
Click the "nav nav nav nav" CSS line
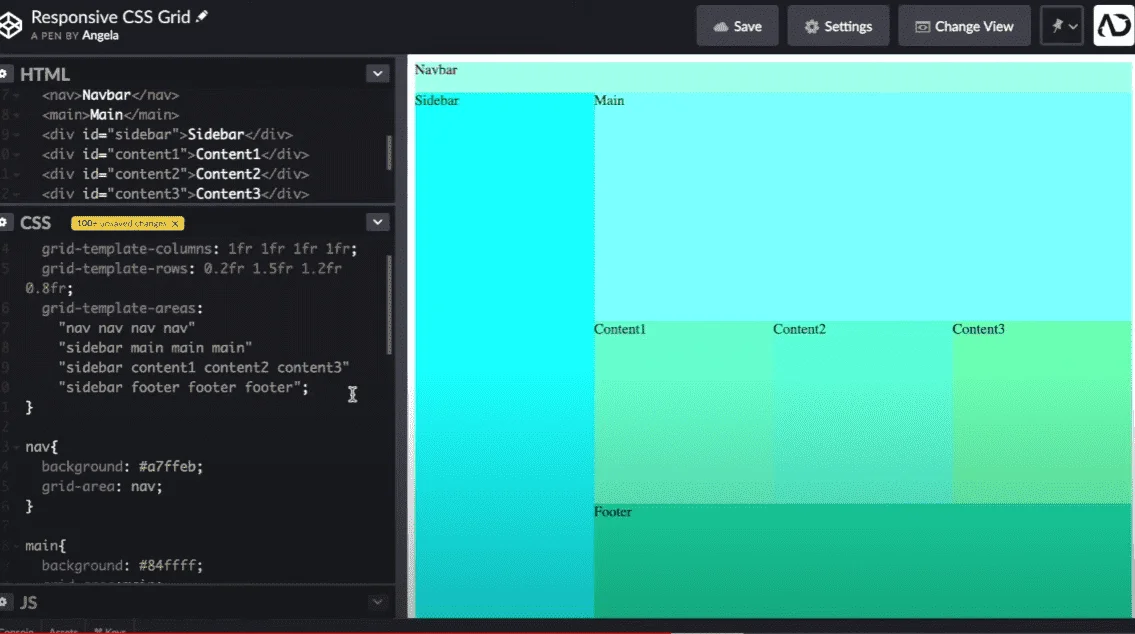[127, 328]
